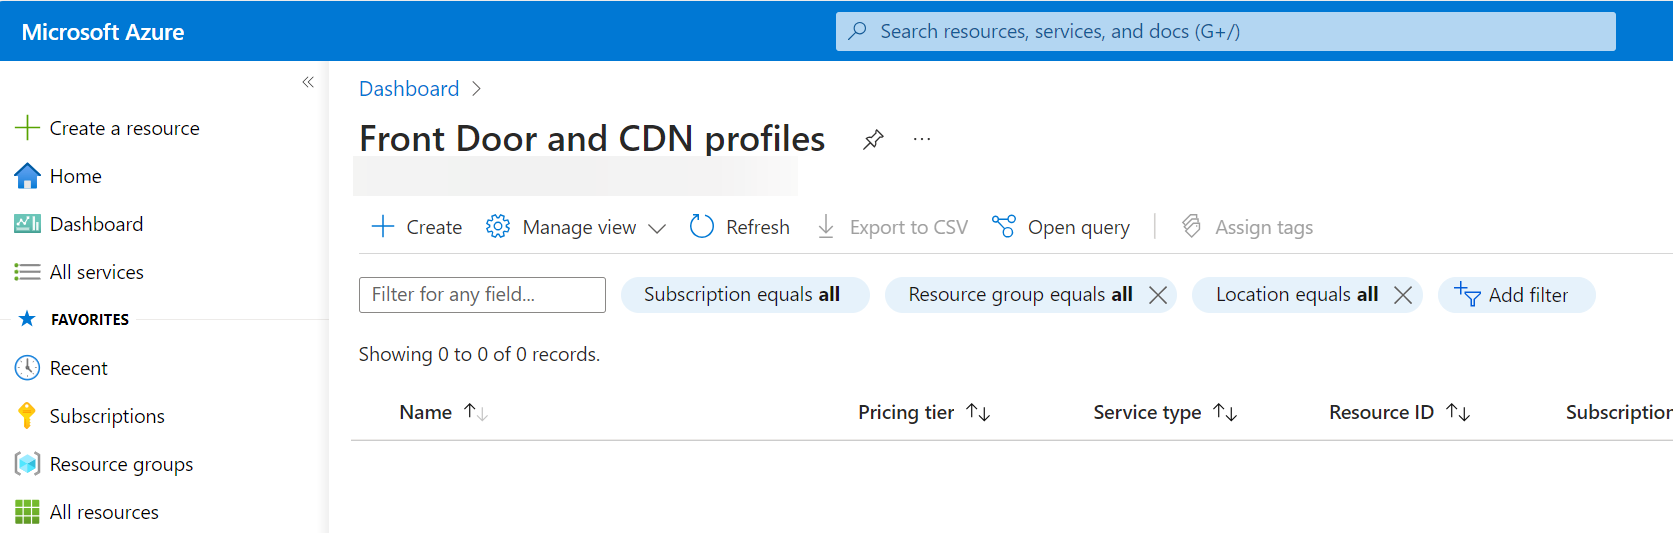Click the Resource ID column header
Screen dimensions: 1673x533
1381,412
